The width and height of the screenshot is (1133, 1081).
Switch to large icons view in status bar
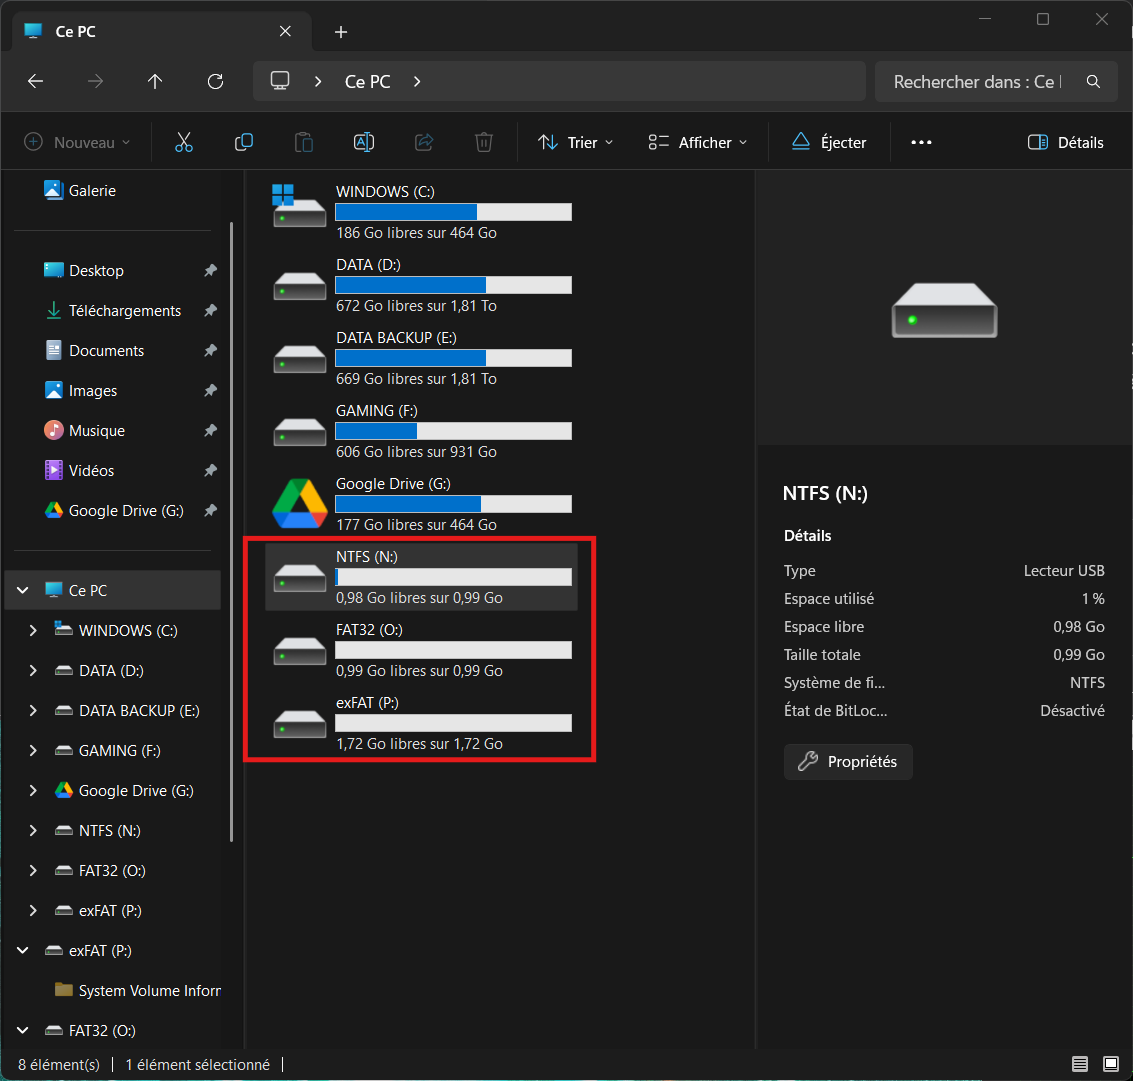click(1110, 1063)
